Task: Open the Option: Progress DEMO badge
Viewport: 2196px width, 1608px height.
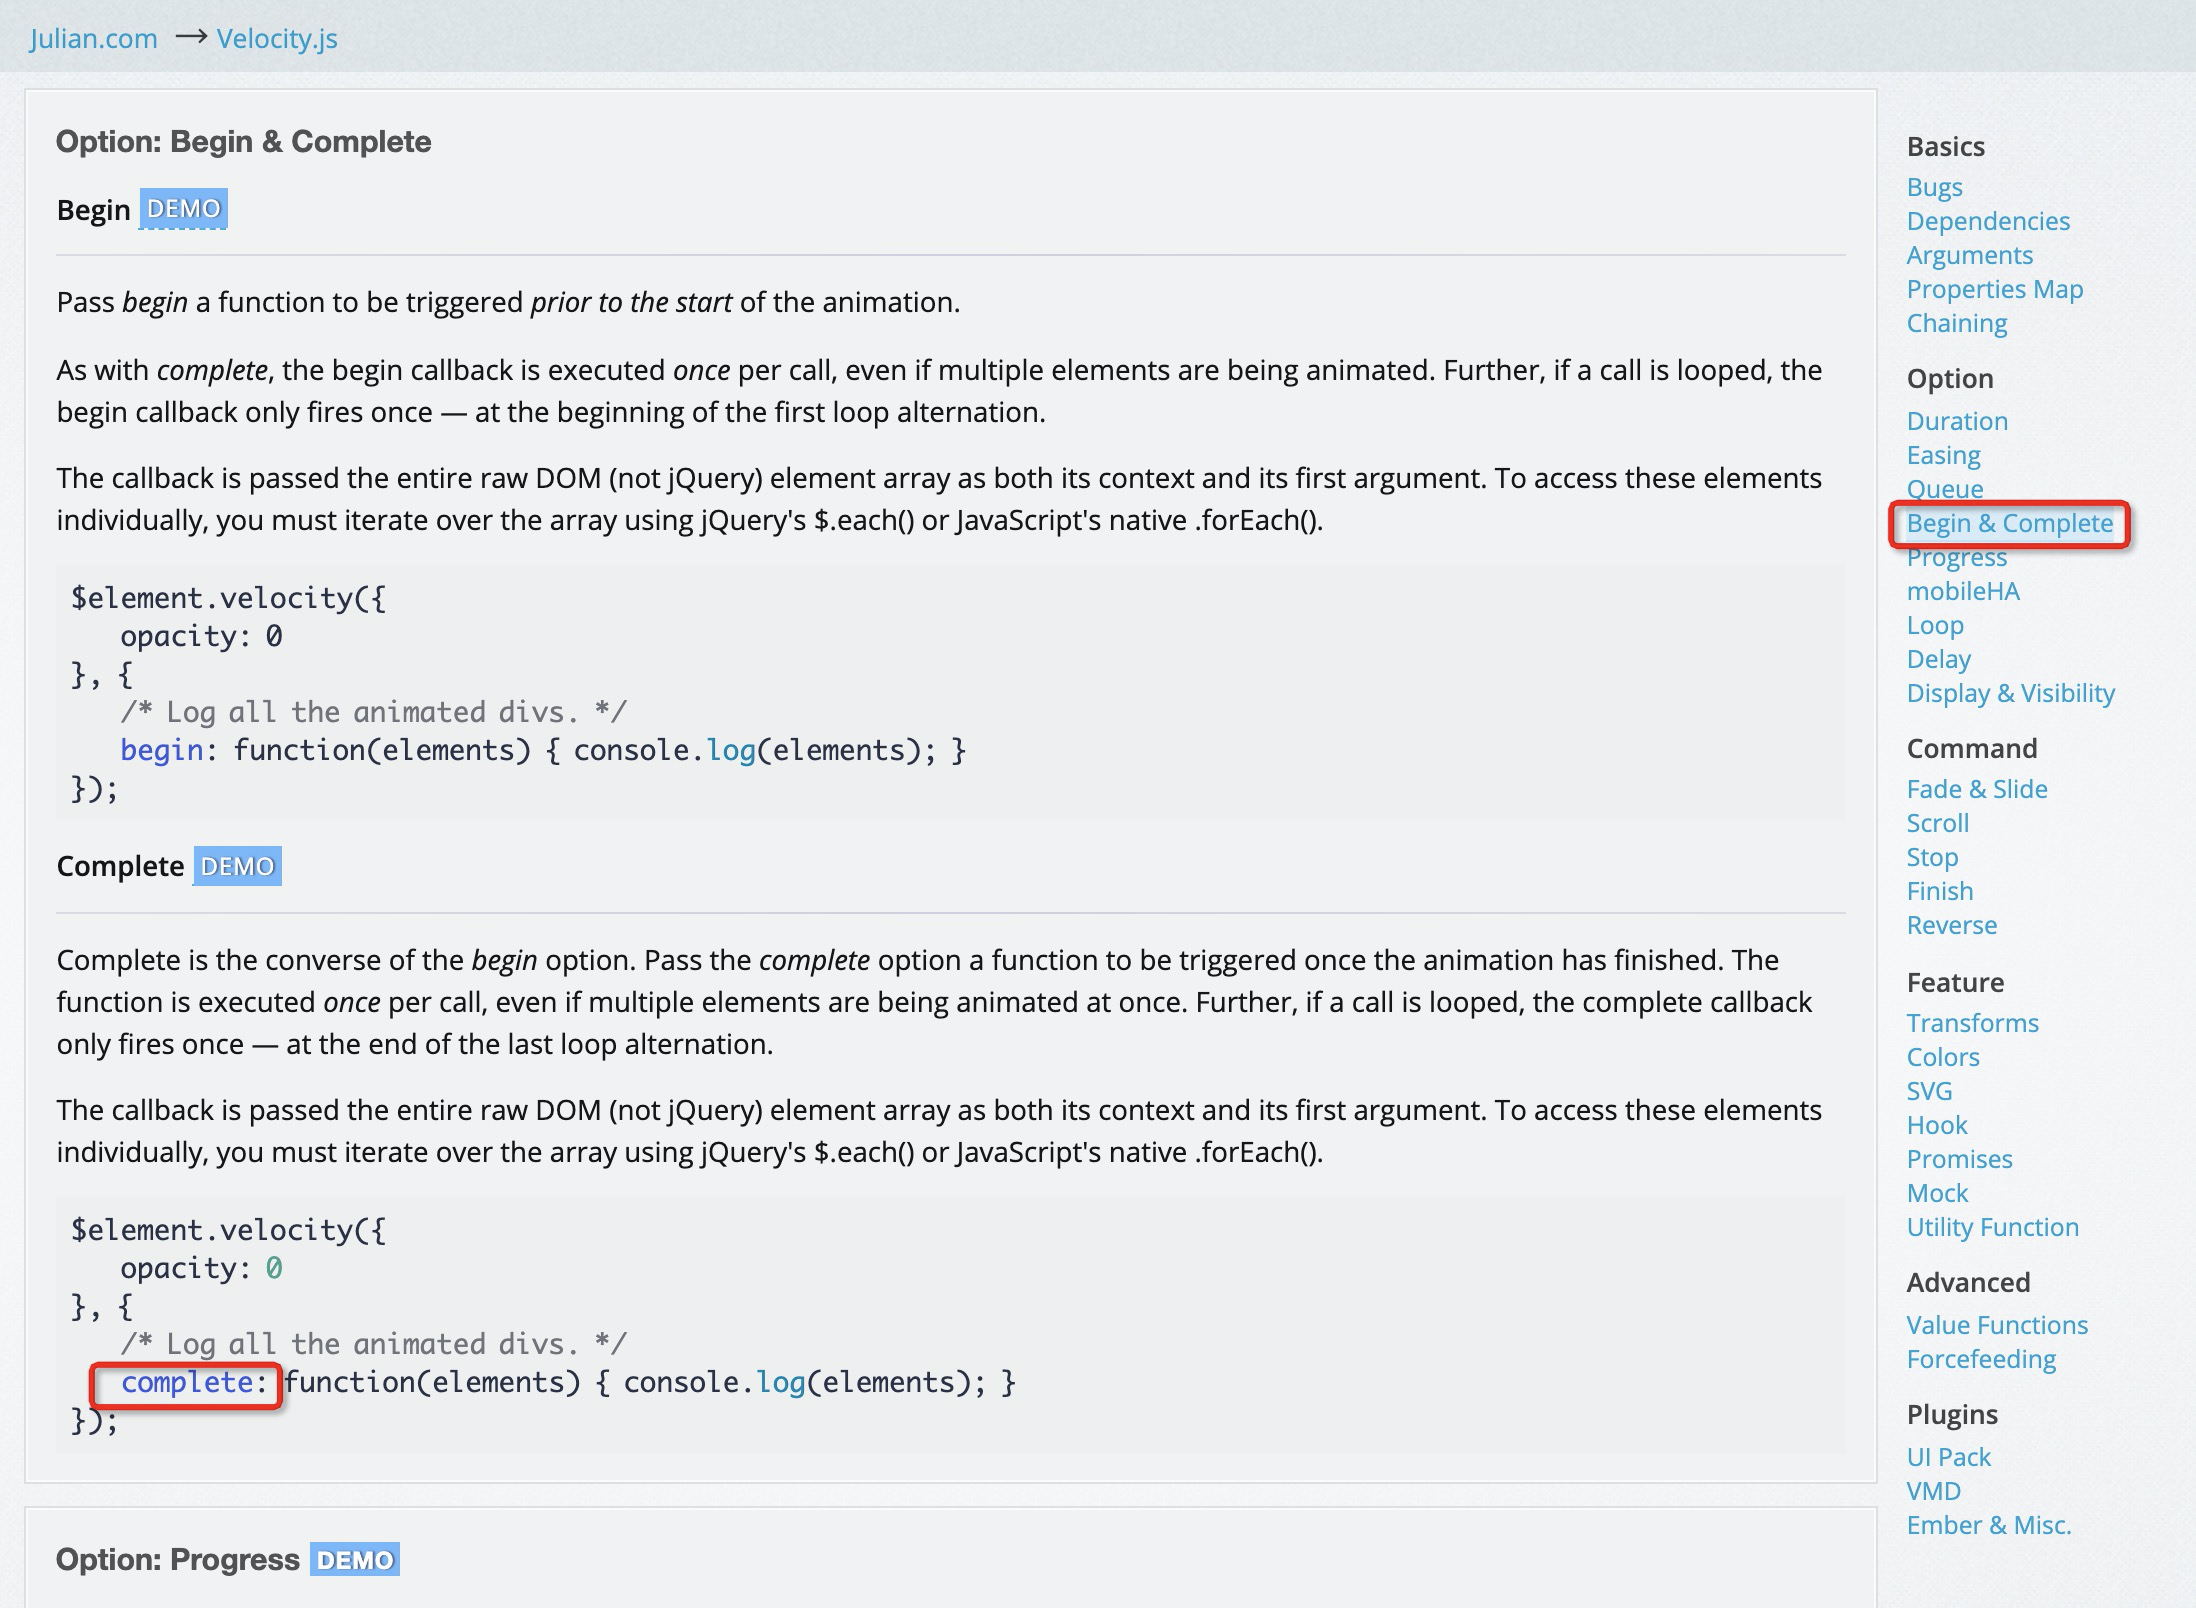Action: tap(354, 1559)
